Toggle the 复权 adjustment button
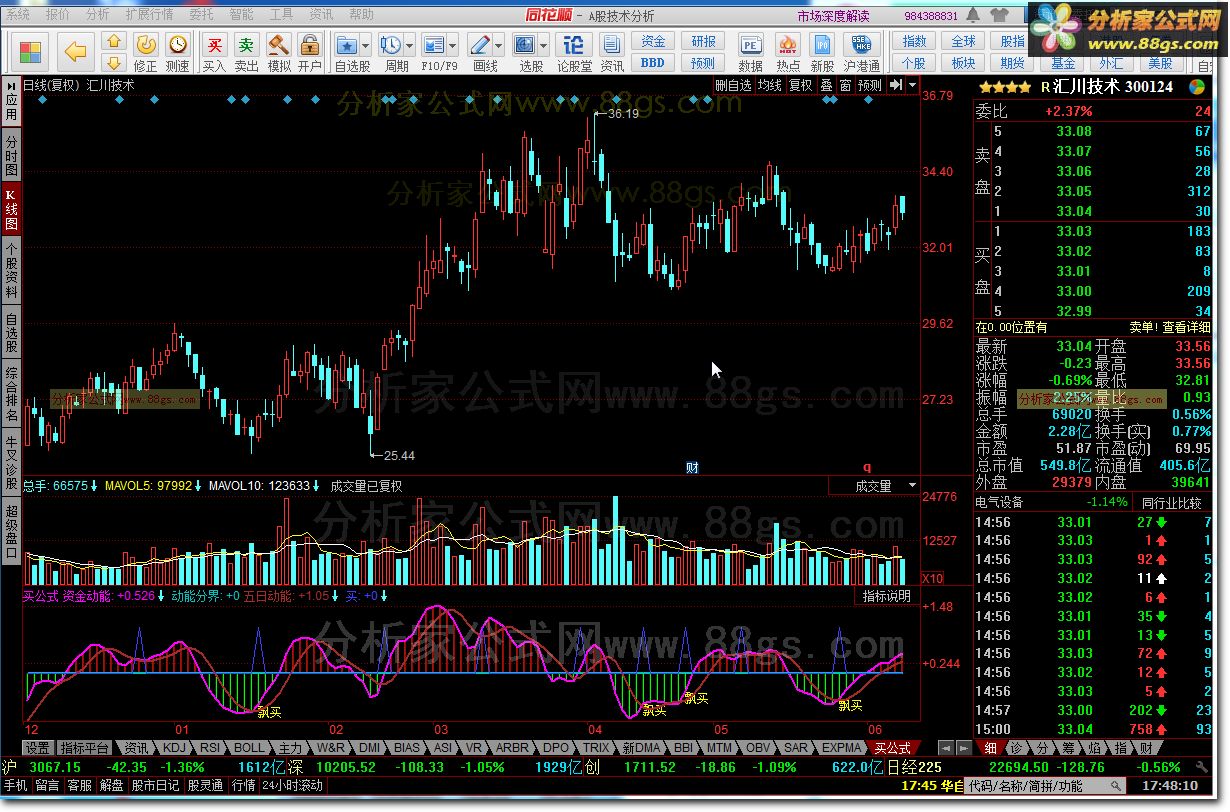This screenshot has height=812, width=1230. coord(801,86)
